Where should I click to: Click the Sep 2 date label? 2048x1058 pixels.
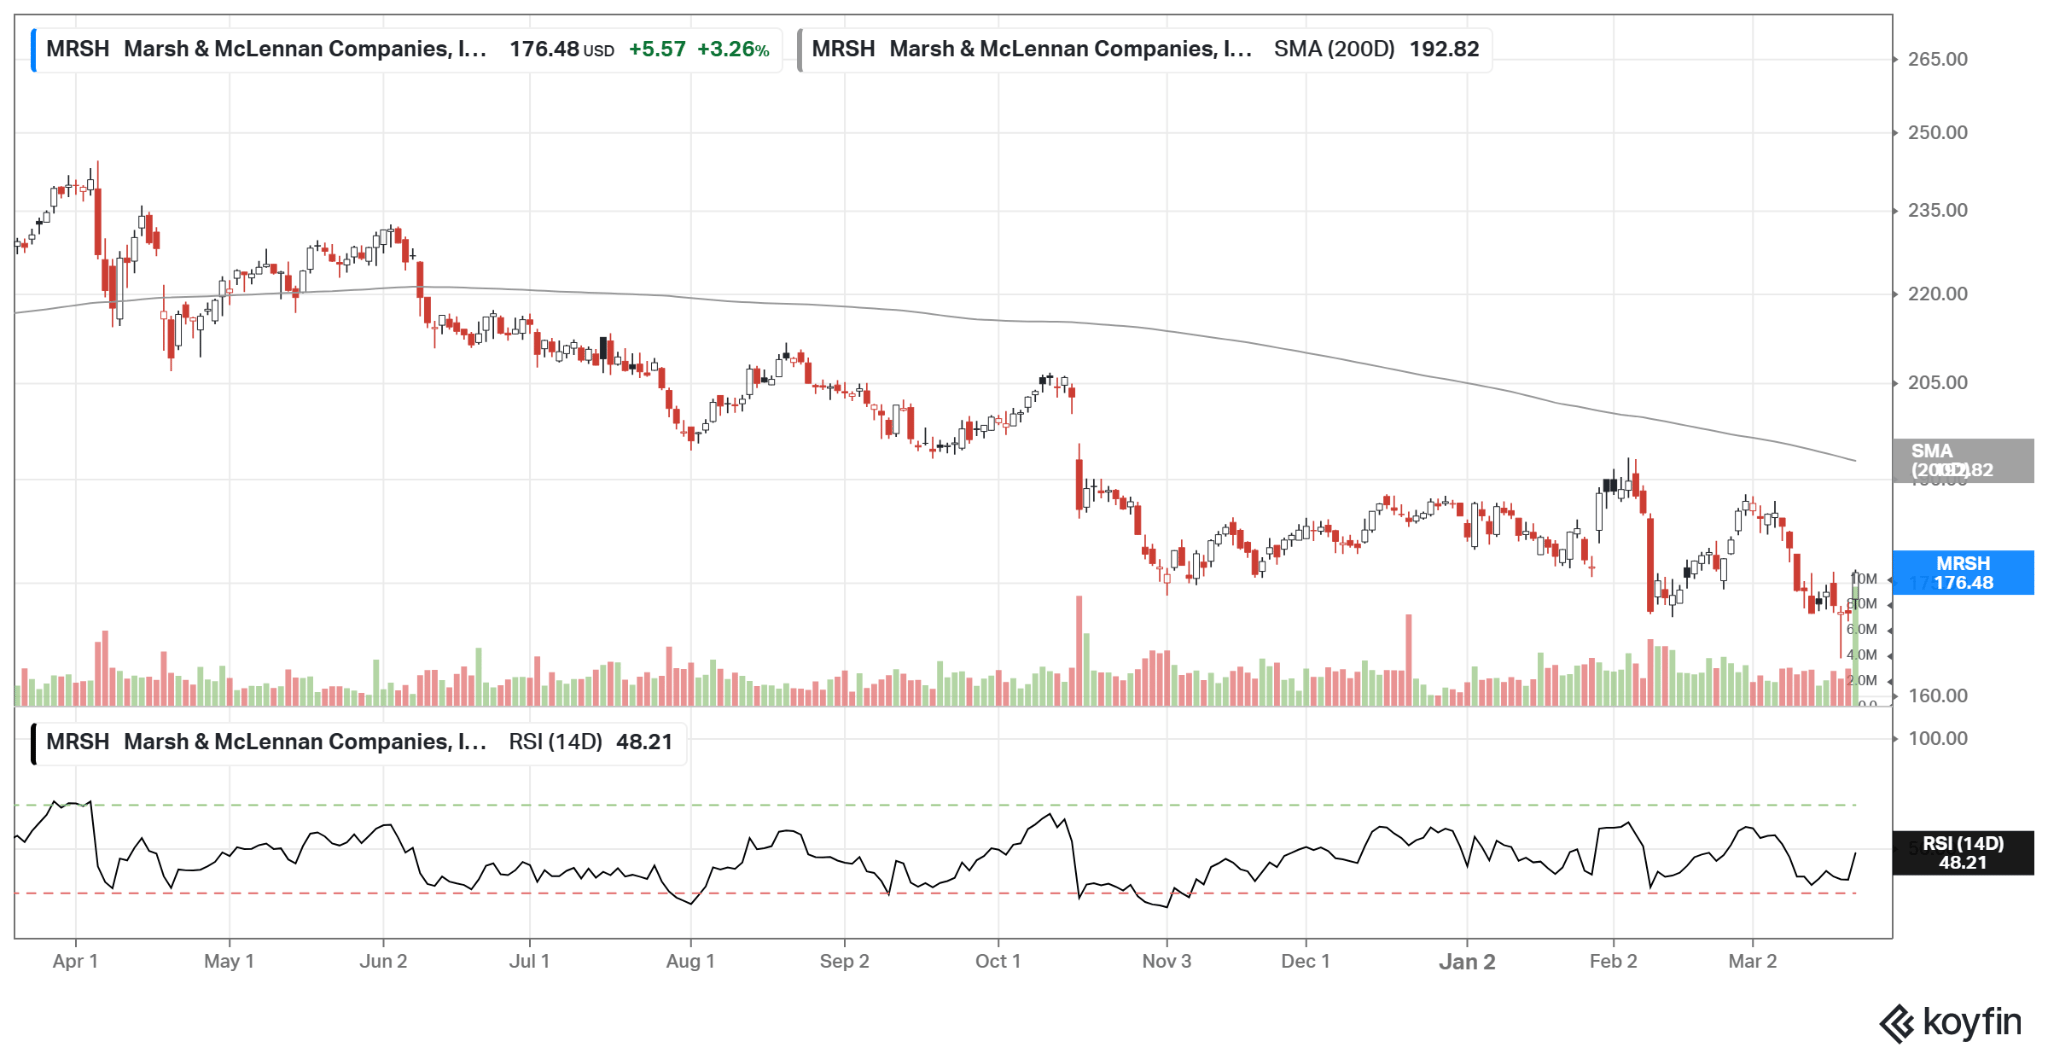click(x=844, y=961)
